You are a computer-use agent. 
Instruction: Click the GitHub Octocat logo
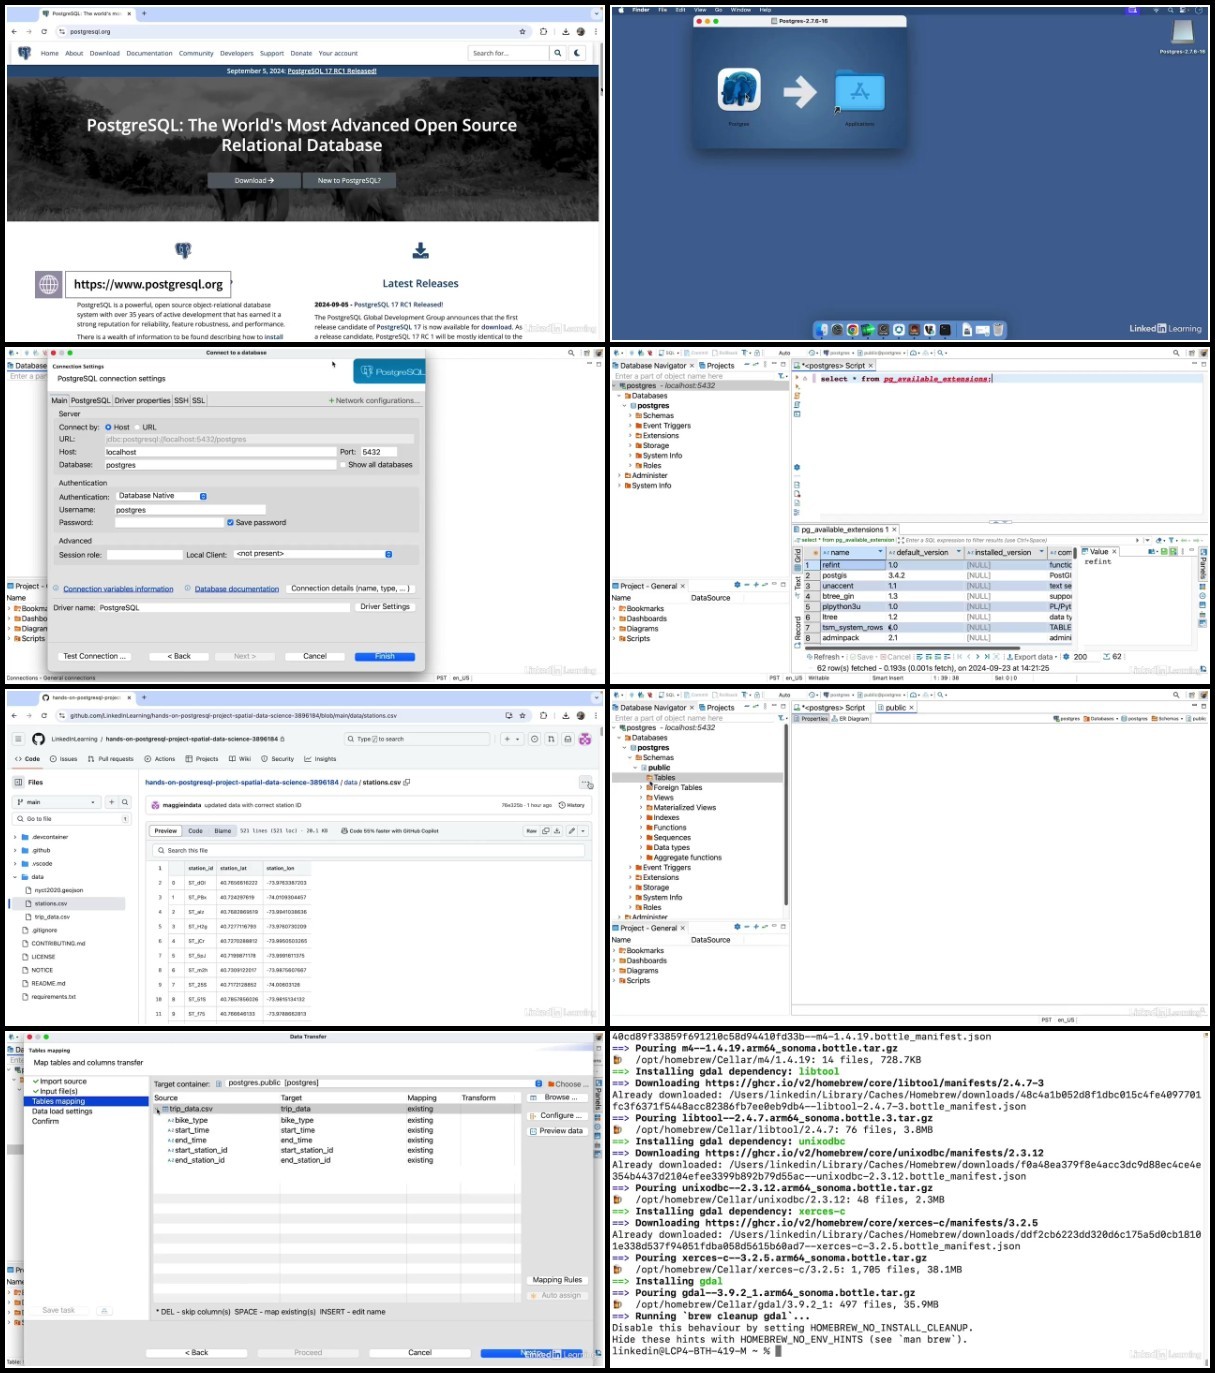(38, 739)
